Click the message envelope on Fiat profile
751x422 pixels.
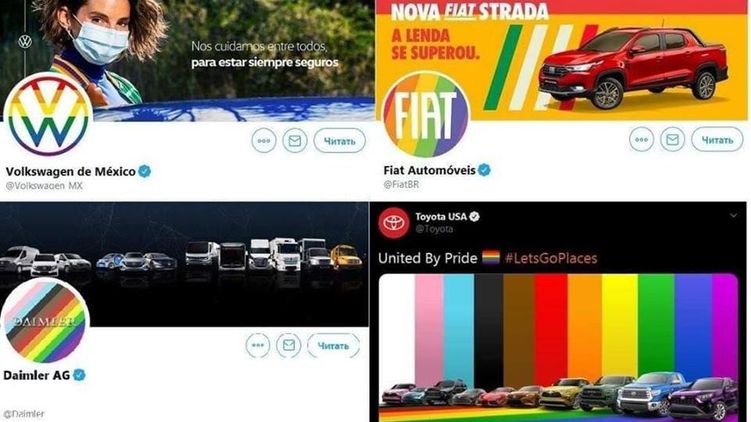coord(672,139)
